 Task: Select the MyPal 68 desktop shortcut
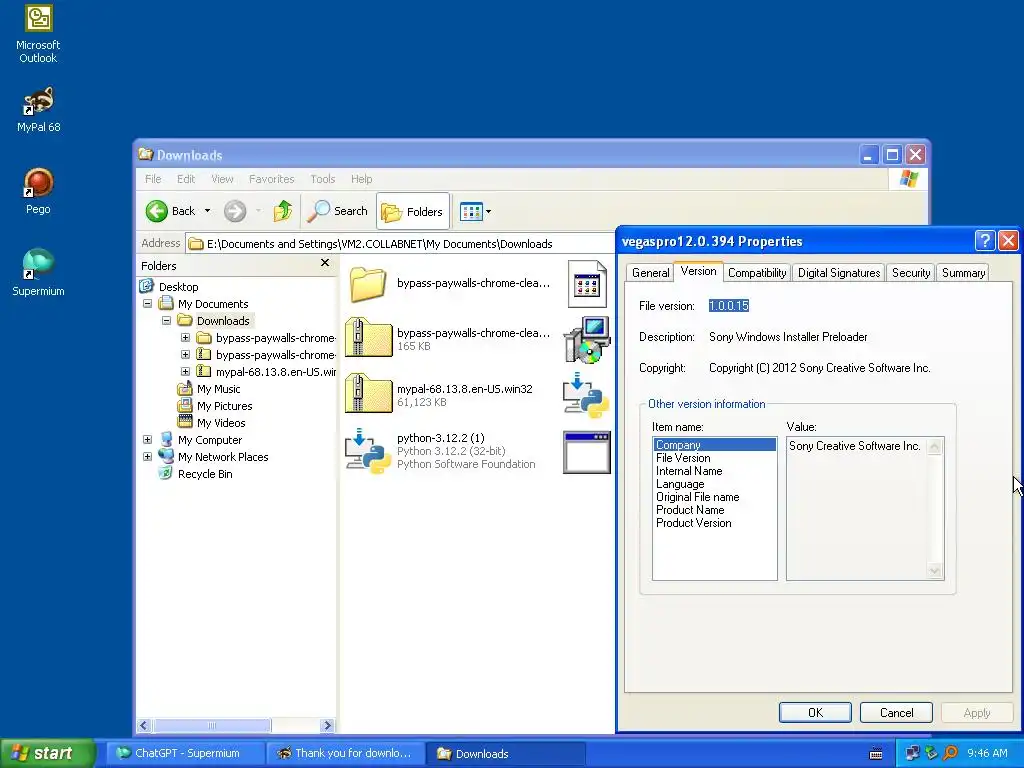coord(38,110)
